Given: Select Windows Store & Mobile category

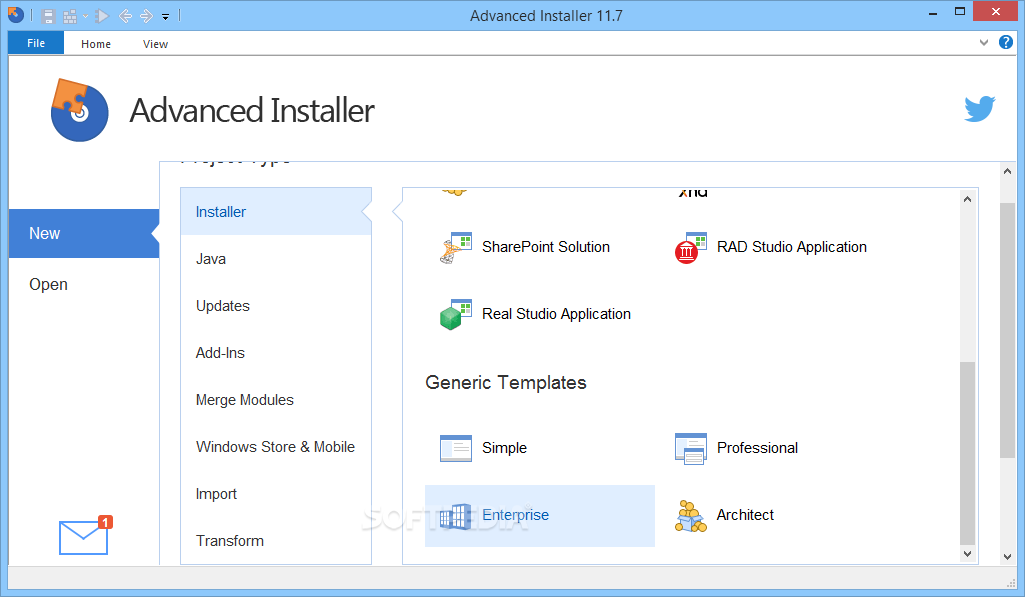Looking at the screenshot, I should coord(276,447).
